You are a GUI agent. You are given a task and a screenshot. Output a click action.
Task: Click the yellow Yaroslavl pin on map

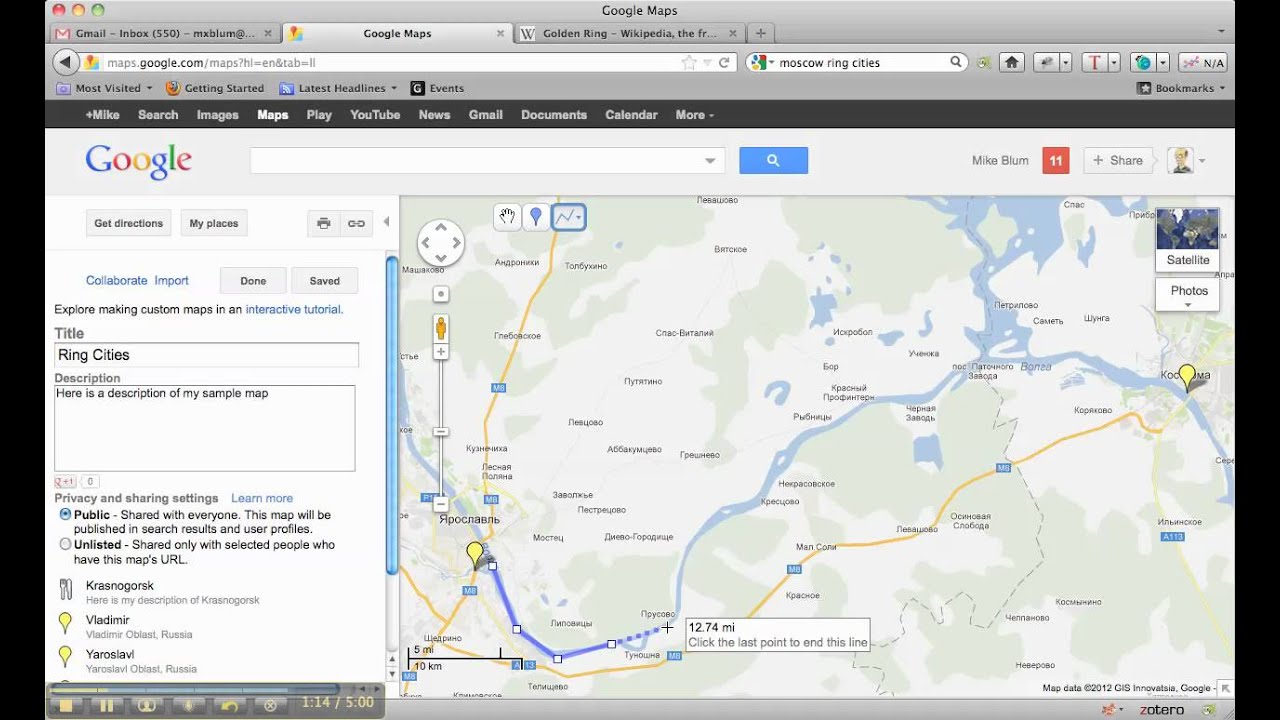click(475, 555)
